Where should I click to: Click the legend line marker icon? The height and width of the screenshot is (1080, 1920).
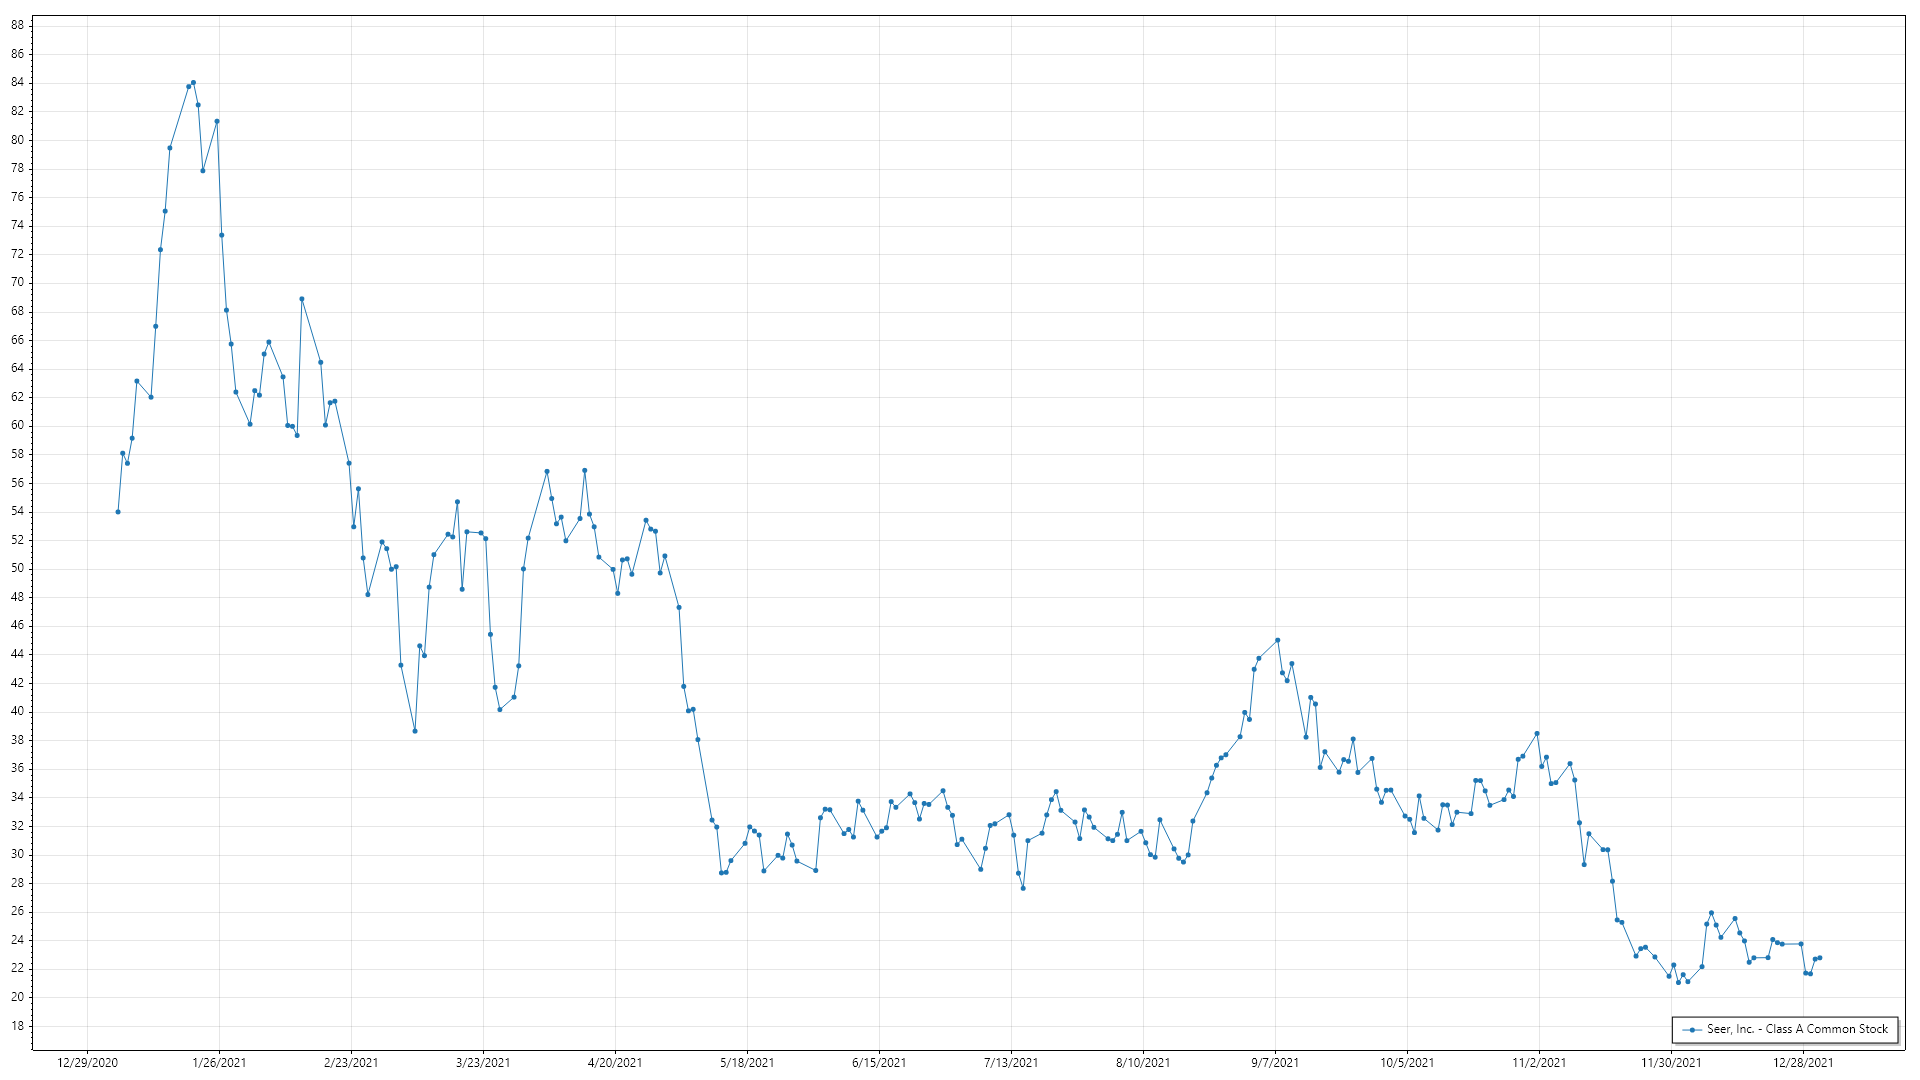pyautogui.click(x=1692, y=1029)
